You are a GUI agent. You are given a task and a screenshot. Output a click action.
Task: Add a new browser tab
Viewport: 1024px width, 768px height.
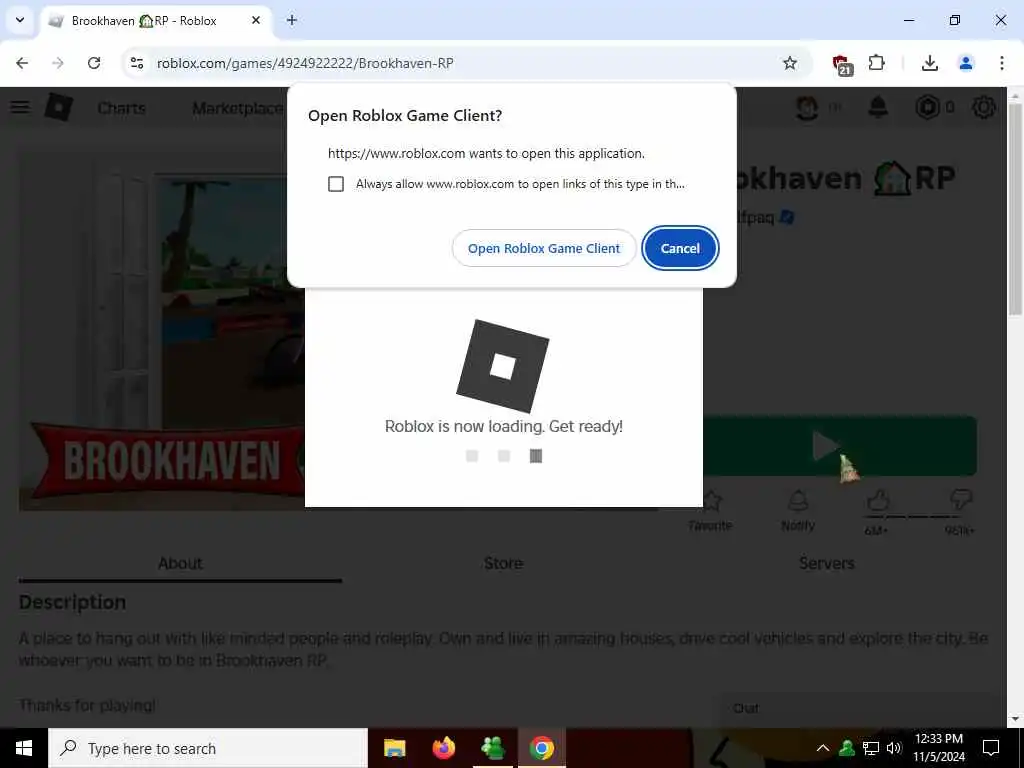pos(292,20)
